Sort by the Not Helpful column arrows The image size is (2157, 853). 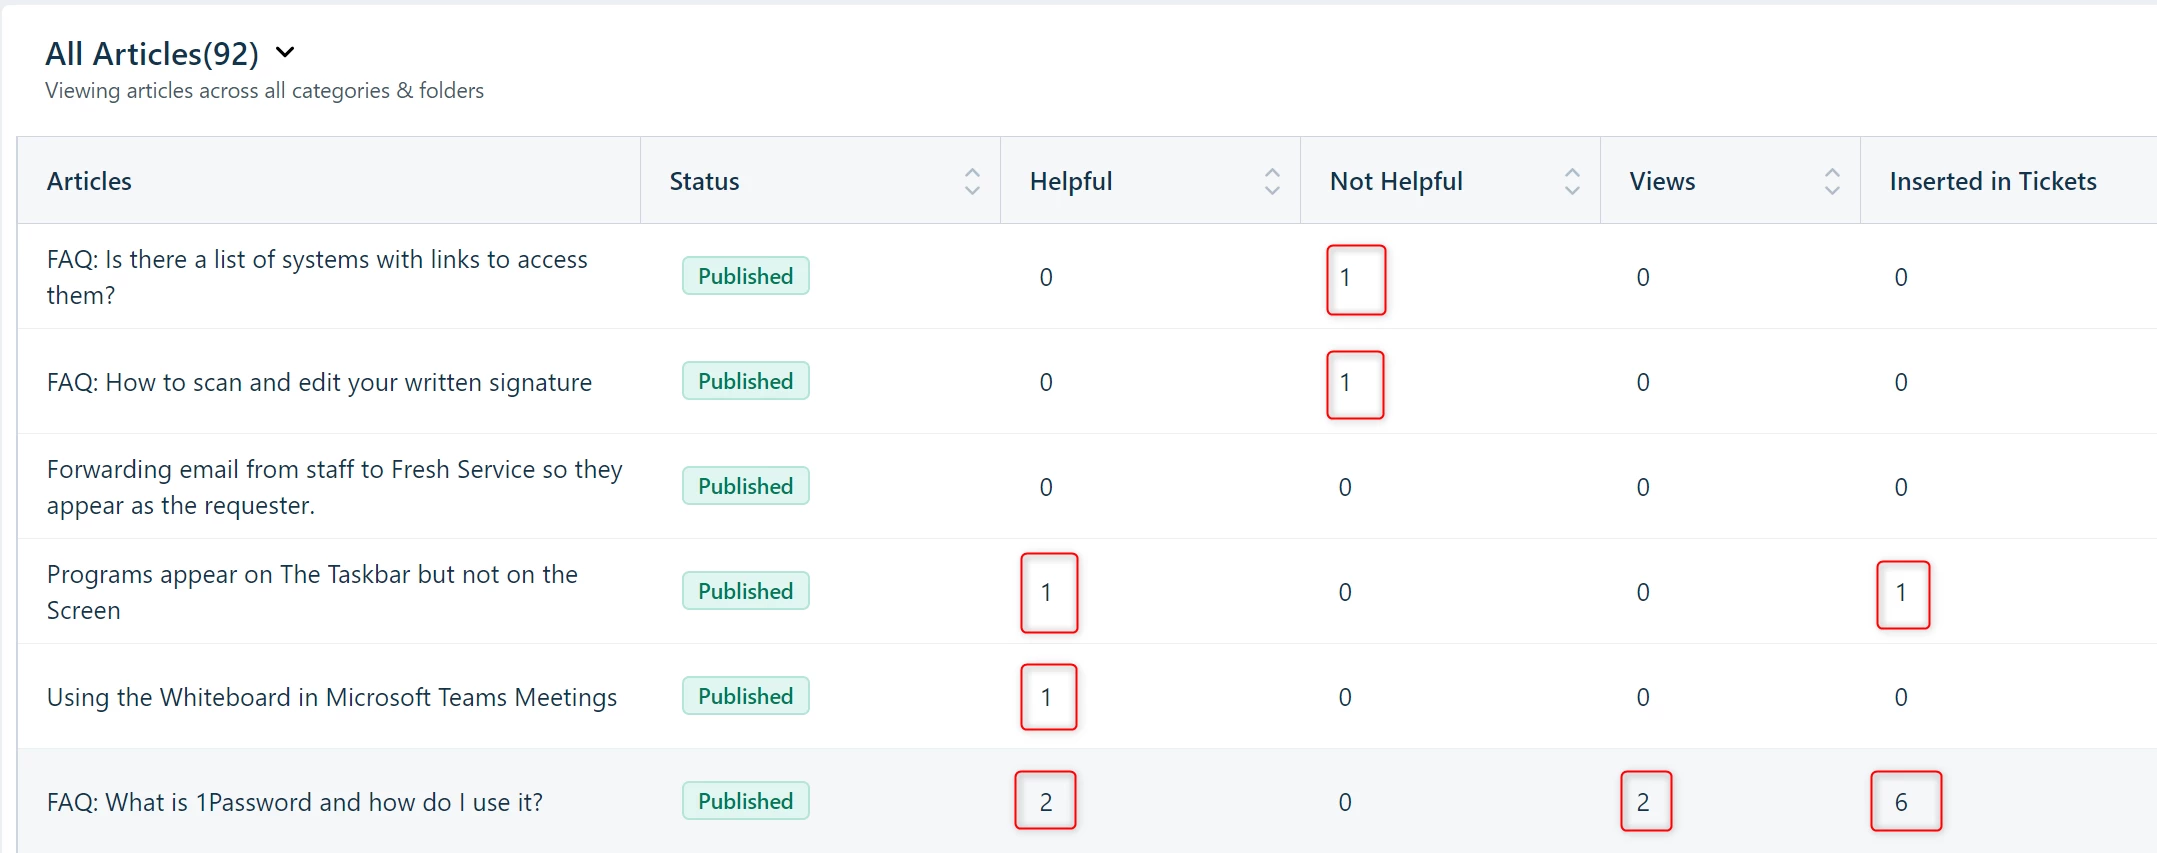[1572, 181]
